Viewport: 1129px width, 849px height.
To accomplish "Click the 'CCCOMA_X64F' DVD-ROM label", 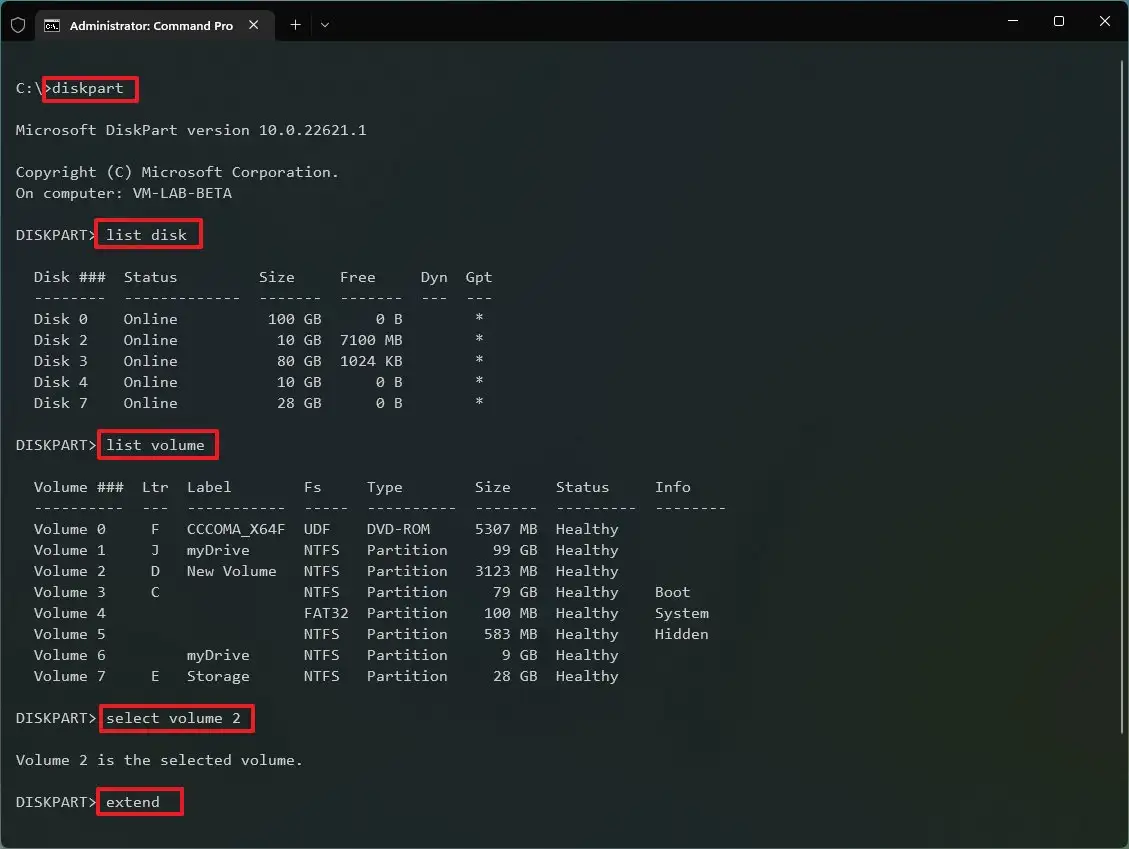I will (x=235, y=529).
